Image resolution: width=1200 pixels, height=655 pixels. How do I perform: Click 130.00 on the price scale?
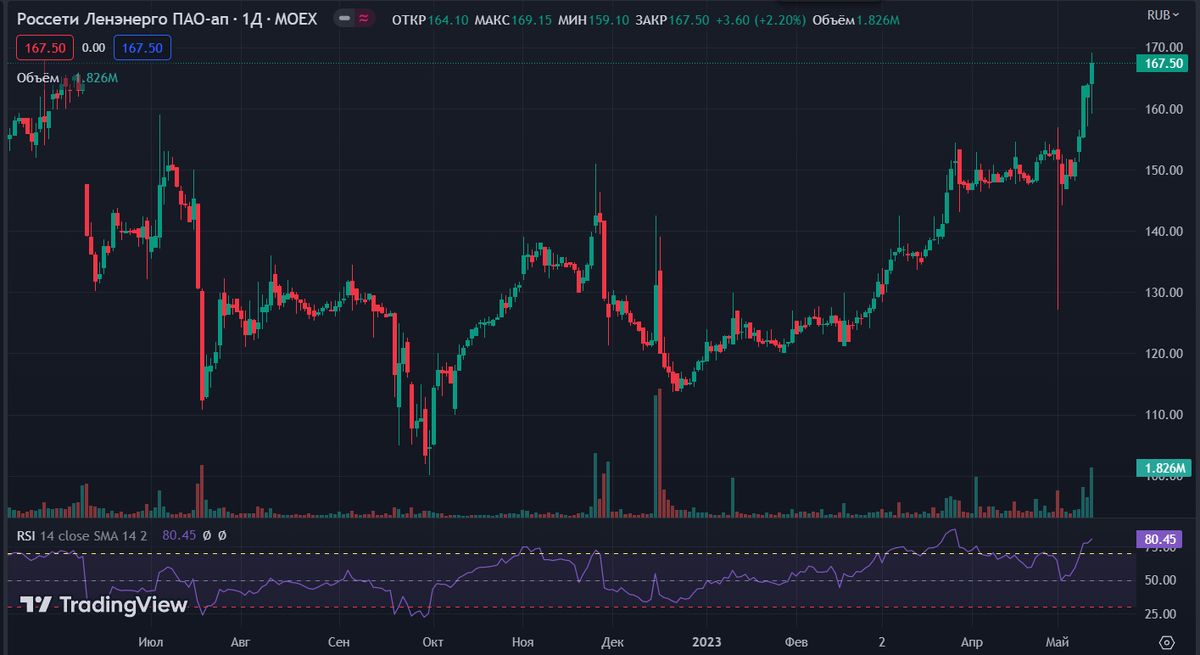(1165, 292)
